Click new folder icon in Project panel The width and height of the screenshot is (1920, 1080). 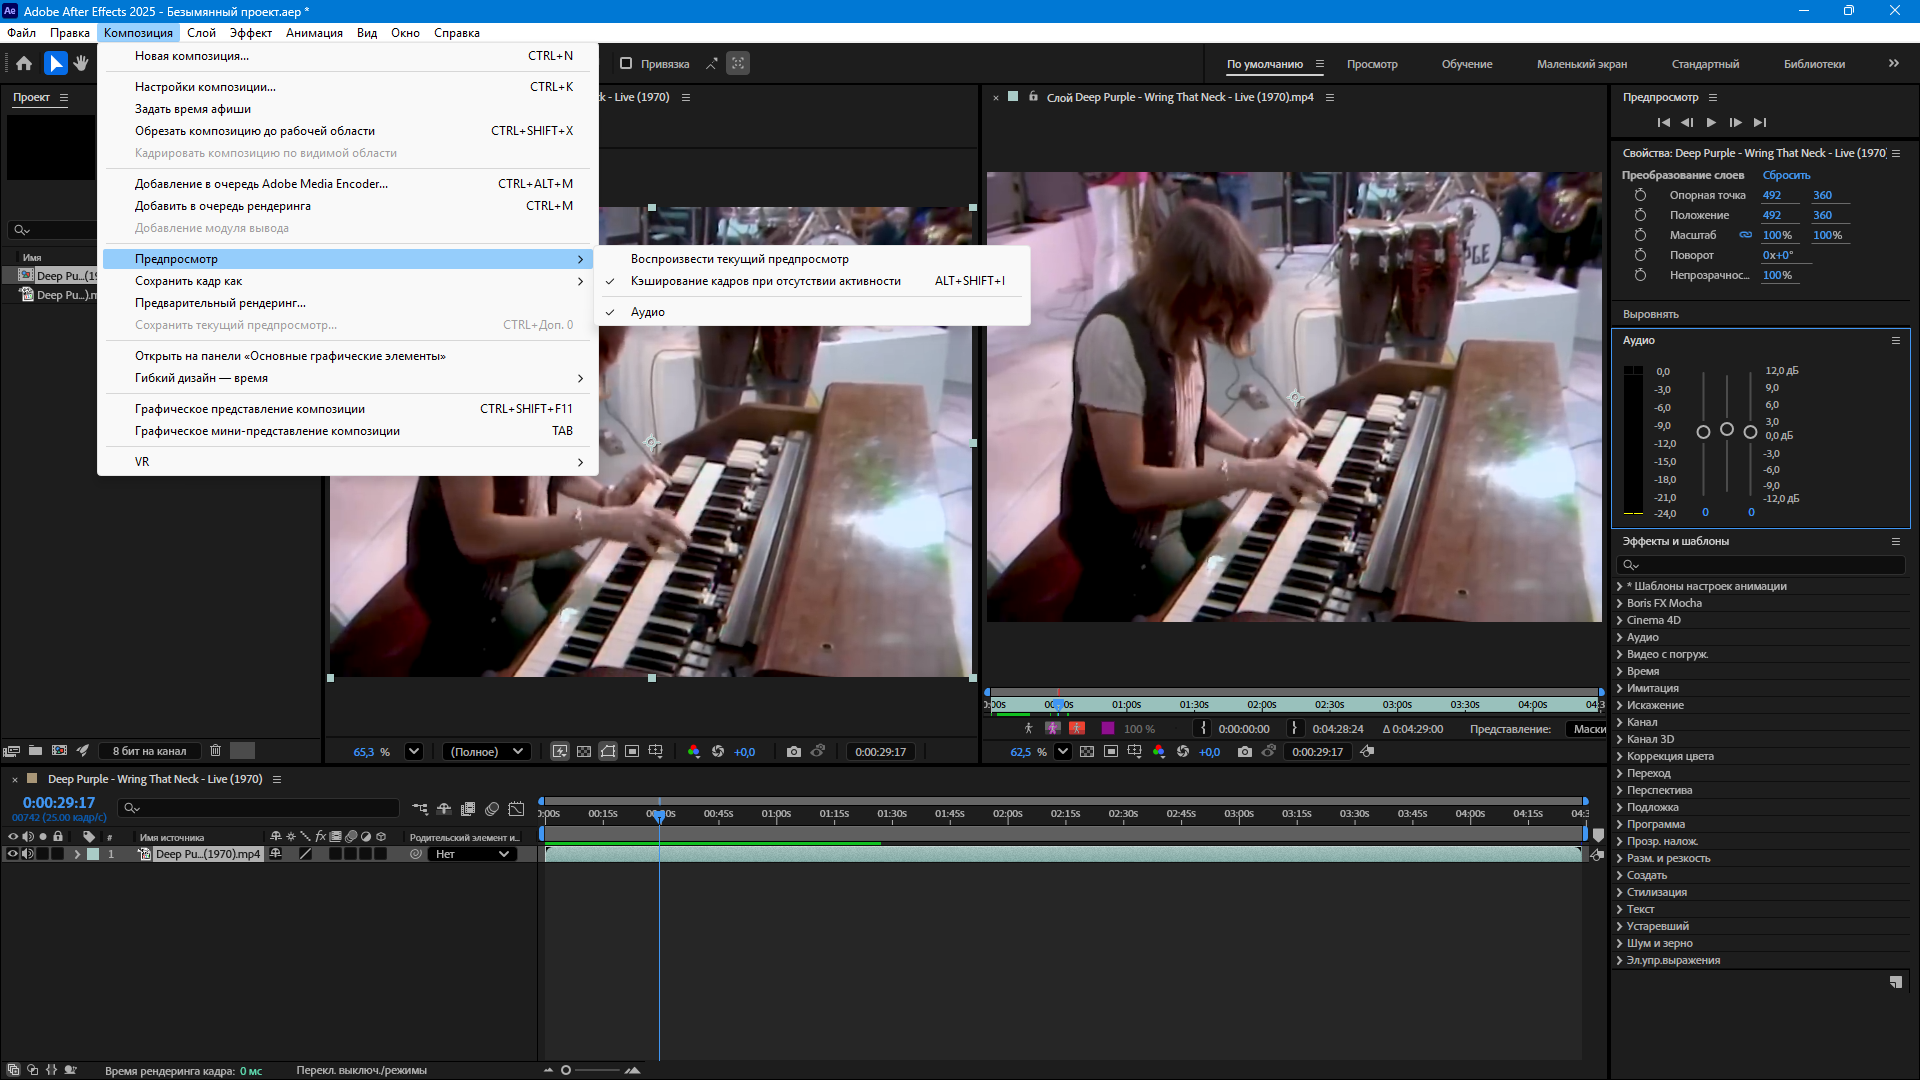pos(35,751)
